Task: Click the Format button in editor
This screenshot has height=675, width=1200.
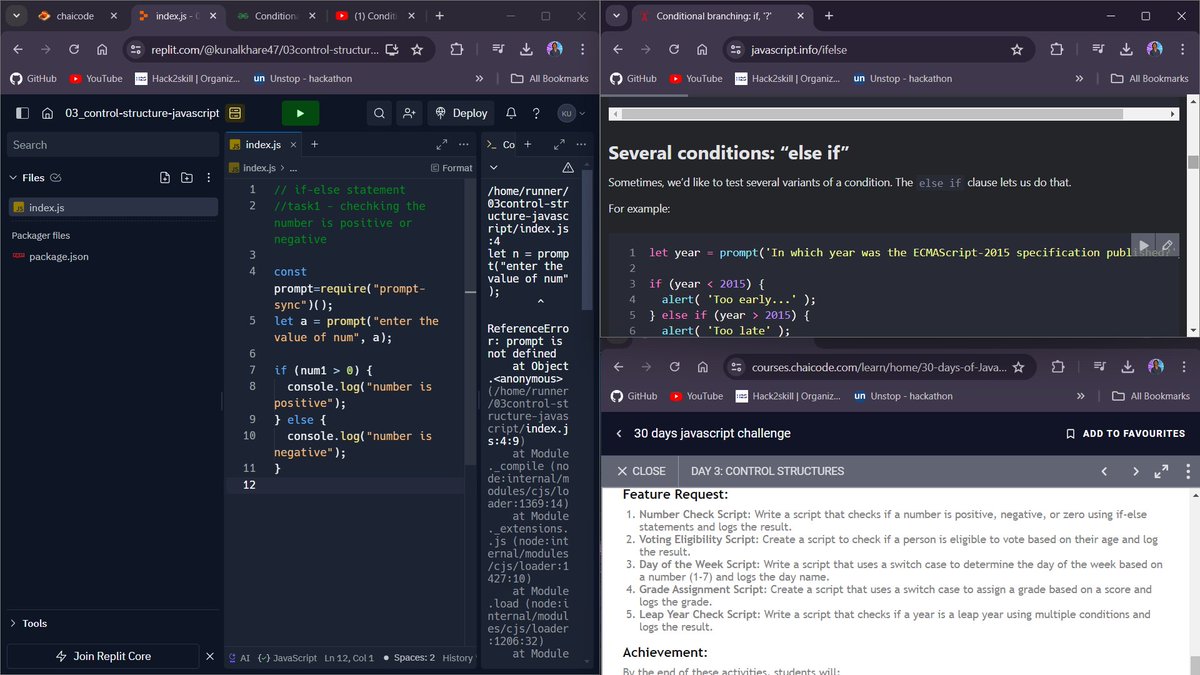Action: (451, 168)
